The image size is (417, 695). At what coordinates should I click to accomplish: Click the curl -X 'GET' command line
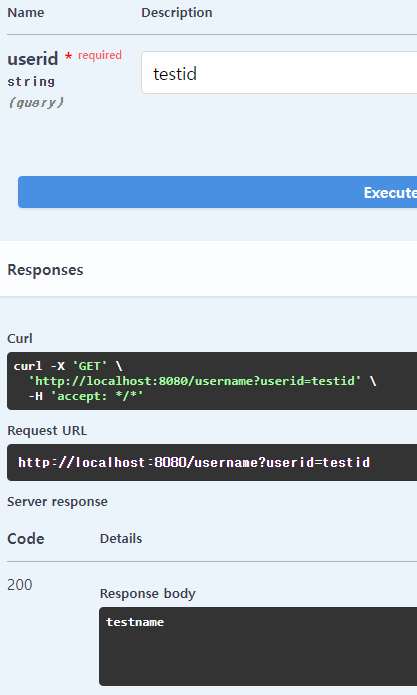(68, 366)
